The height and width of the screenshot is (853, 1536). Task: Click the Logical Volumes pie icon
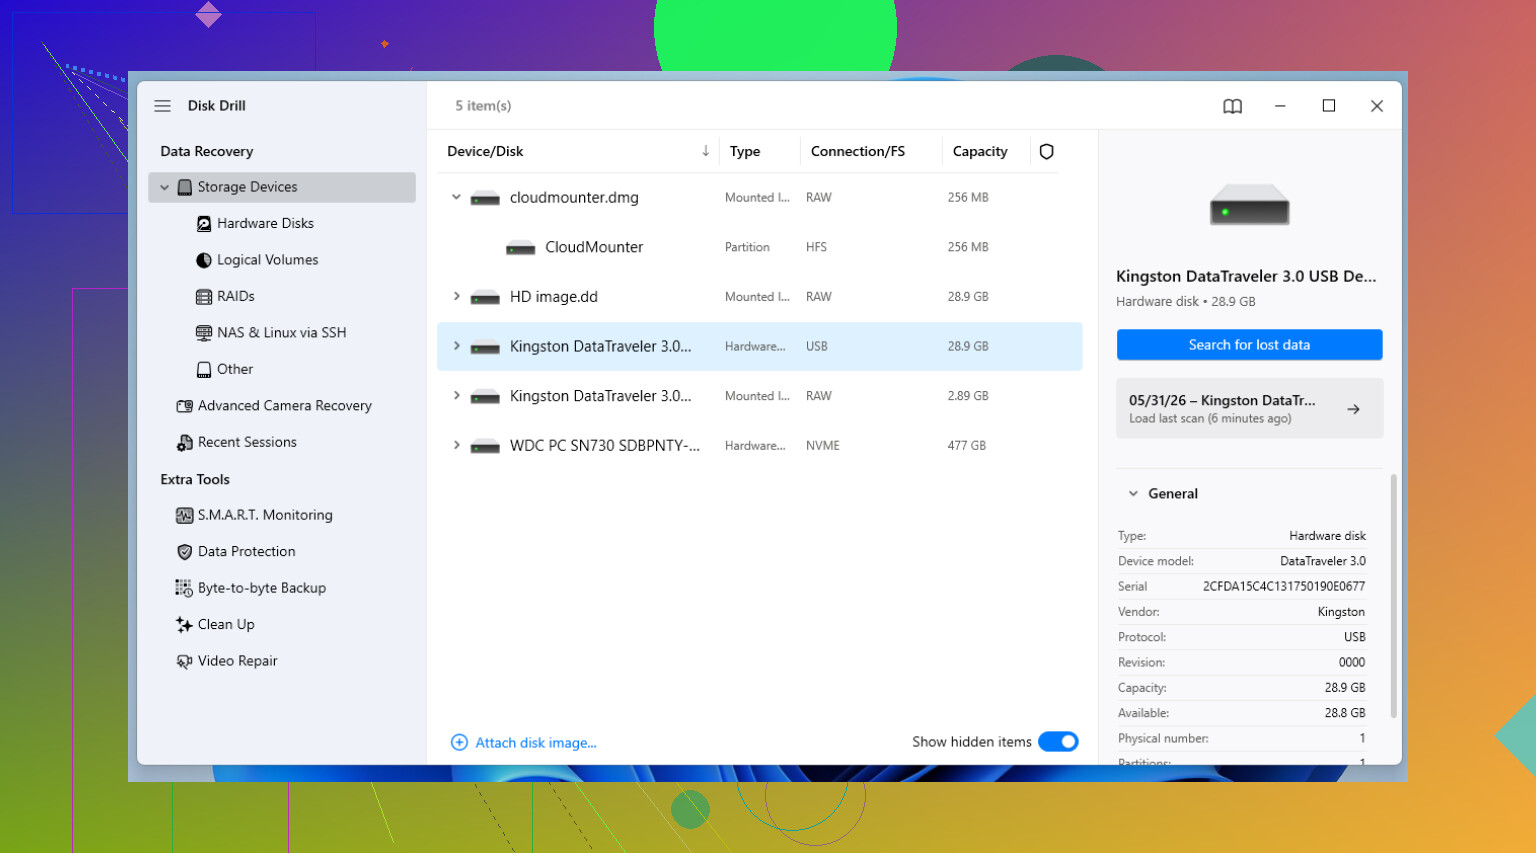tap(204, 260)
